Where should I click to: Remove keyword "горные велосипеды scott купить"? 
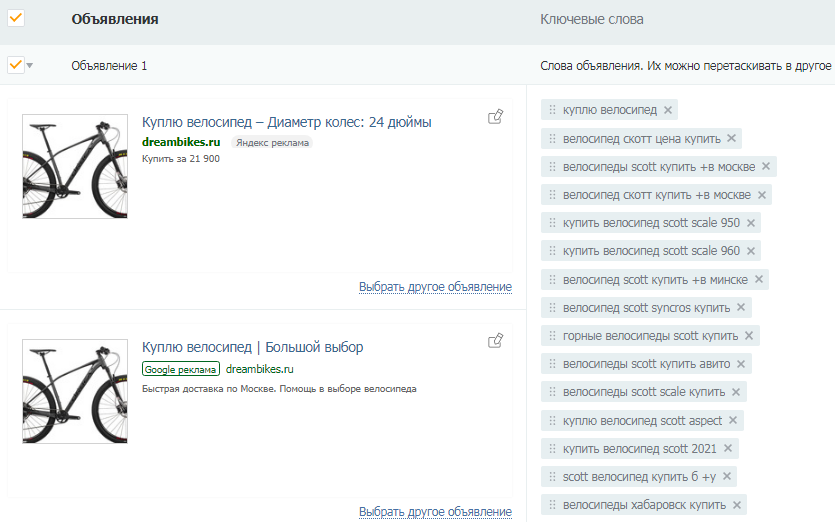749,336
